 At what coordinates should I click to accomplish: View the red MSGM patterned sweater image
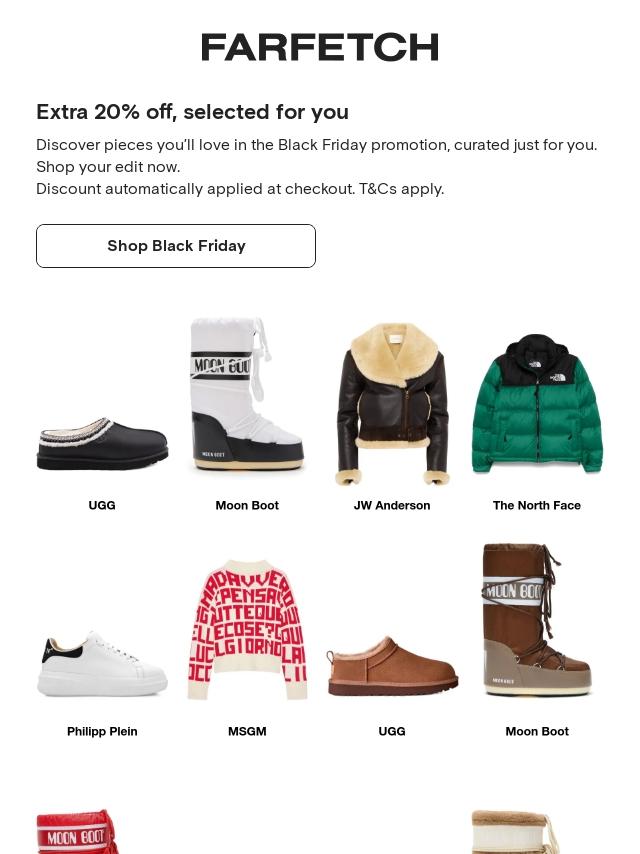247,629
